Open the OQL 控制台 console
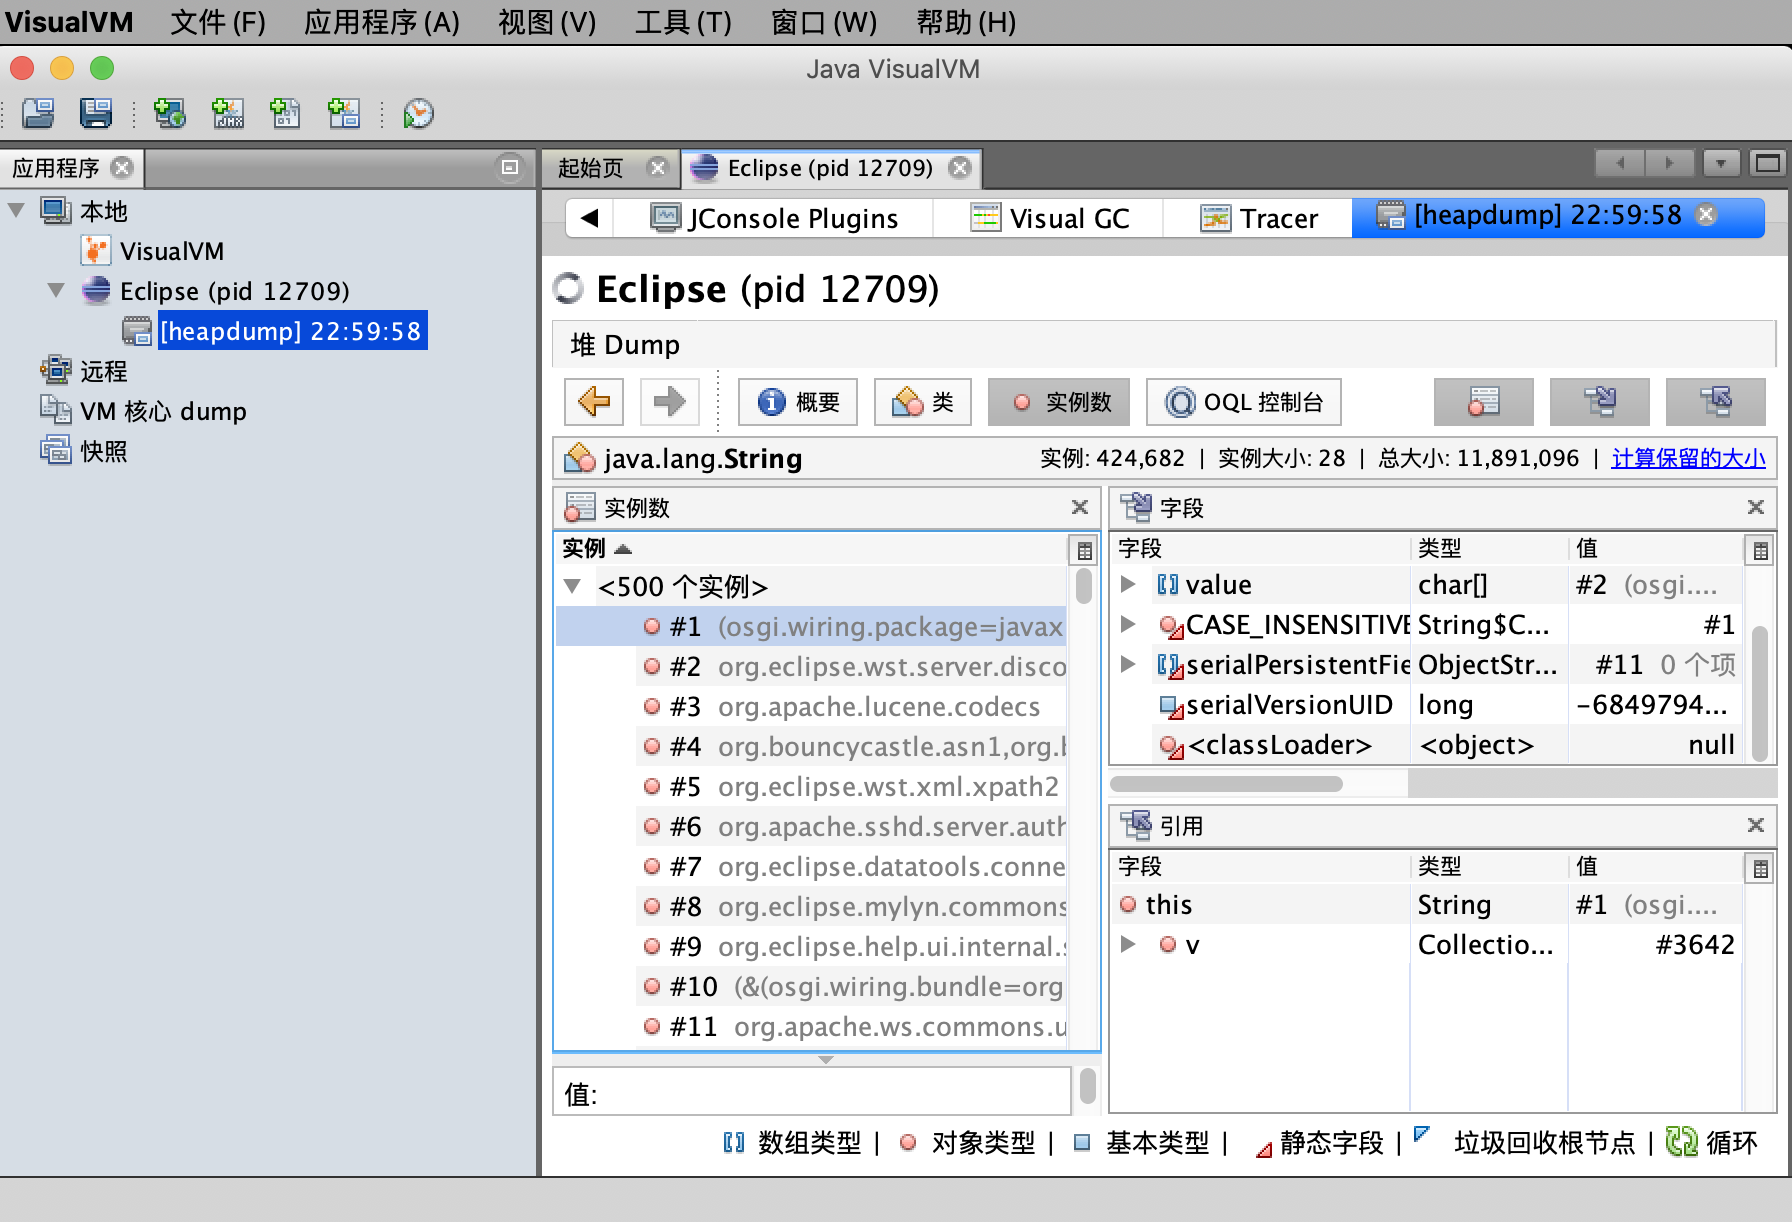 point(1244,402)
